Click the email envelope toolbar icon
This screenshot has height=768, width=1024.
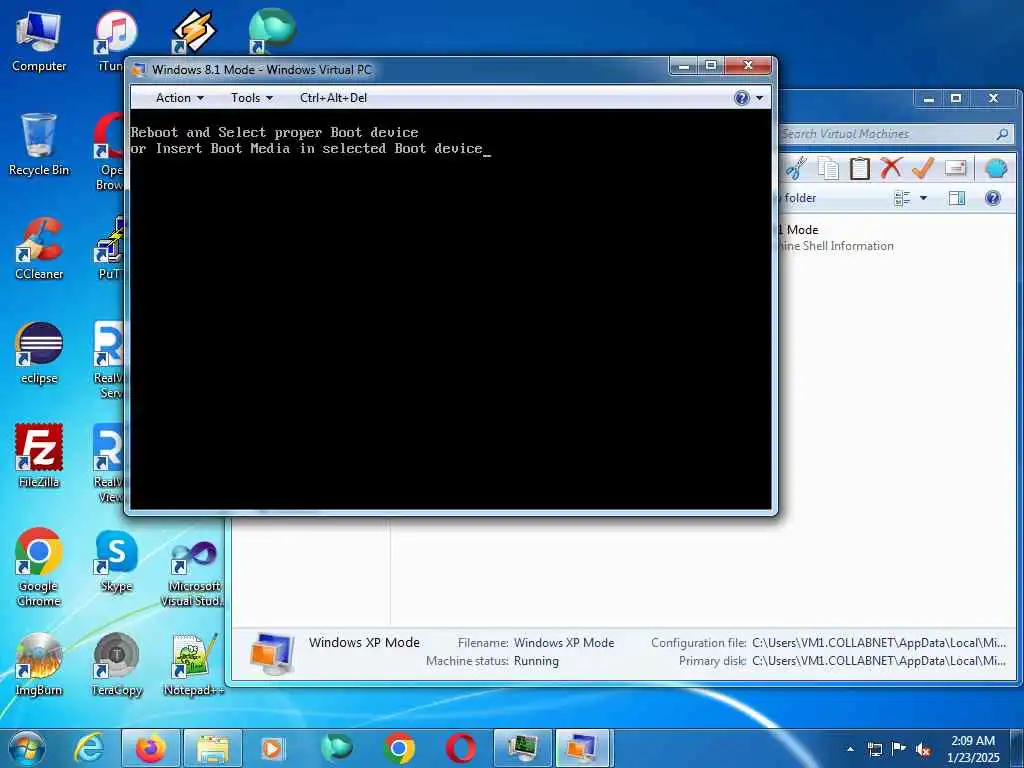pyautogui.click(x=955, y=168)
